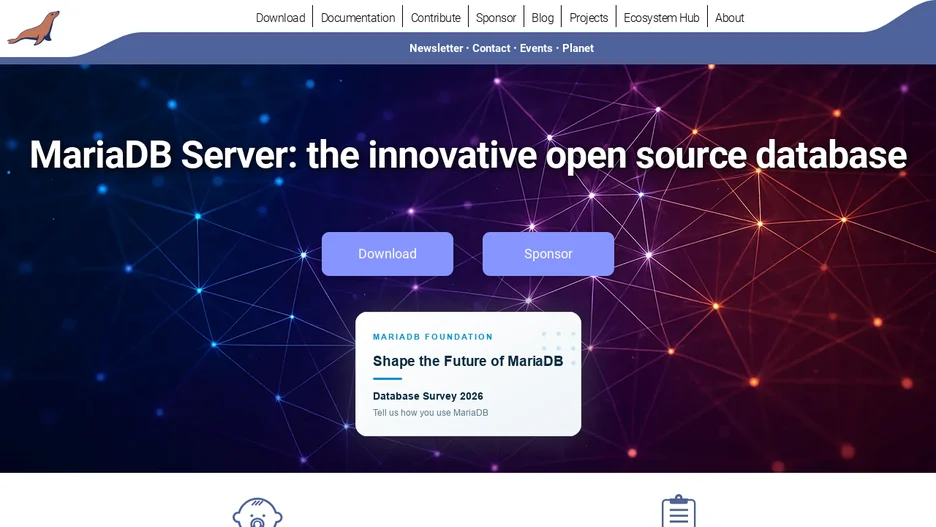Open the Shape the Future of MariaDB card
The image size is (936, 527).
(468, 374)
